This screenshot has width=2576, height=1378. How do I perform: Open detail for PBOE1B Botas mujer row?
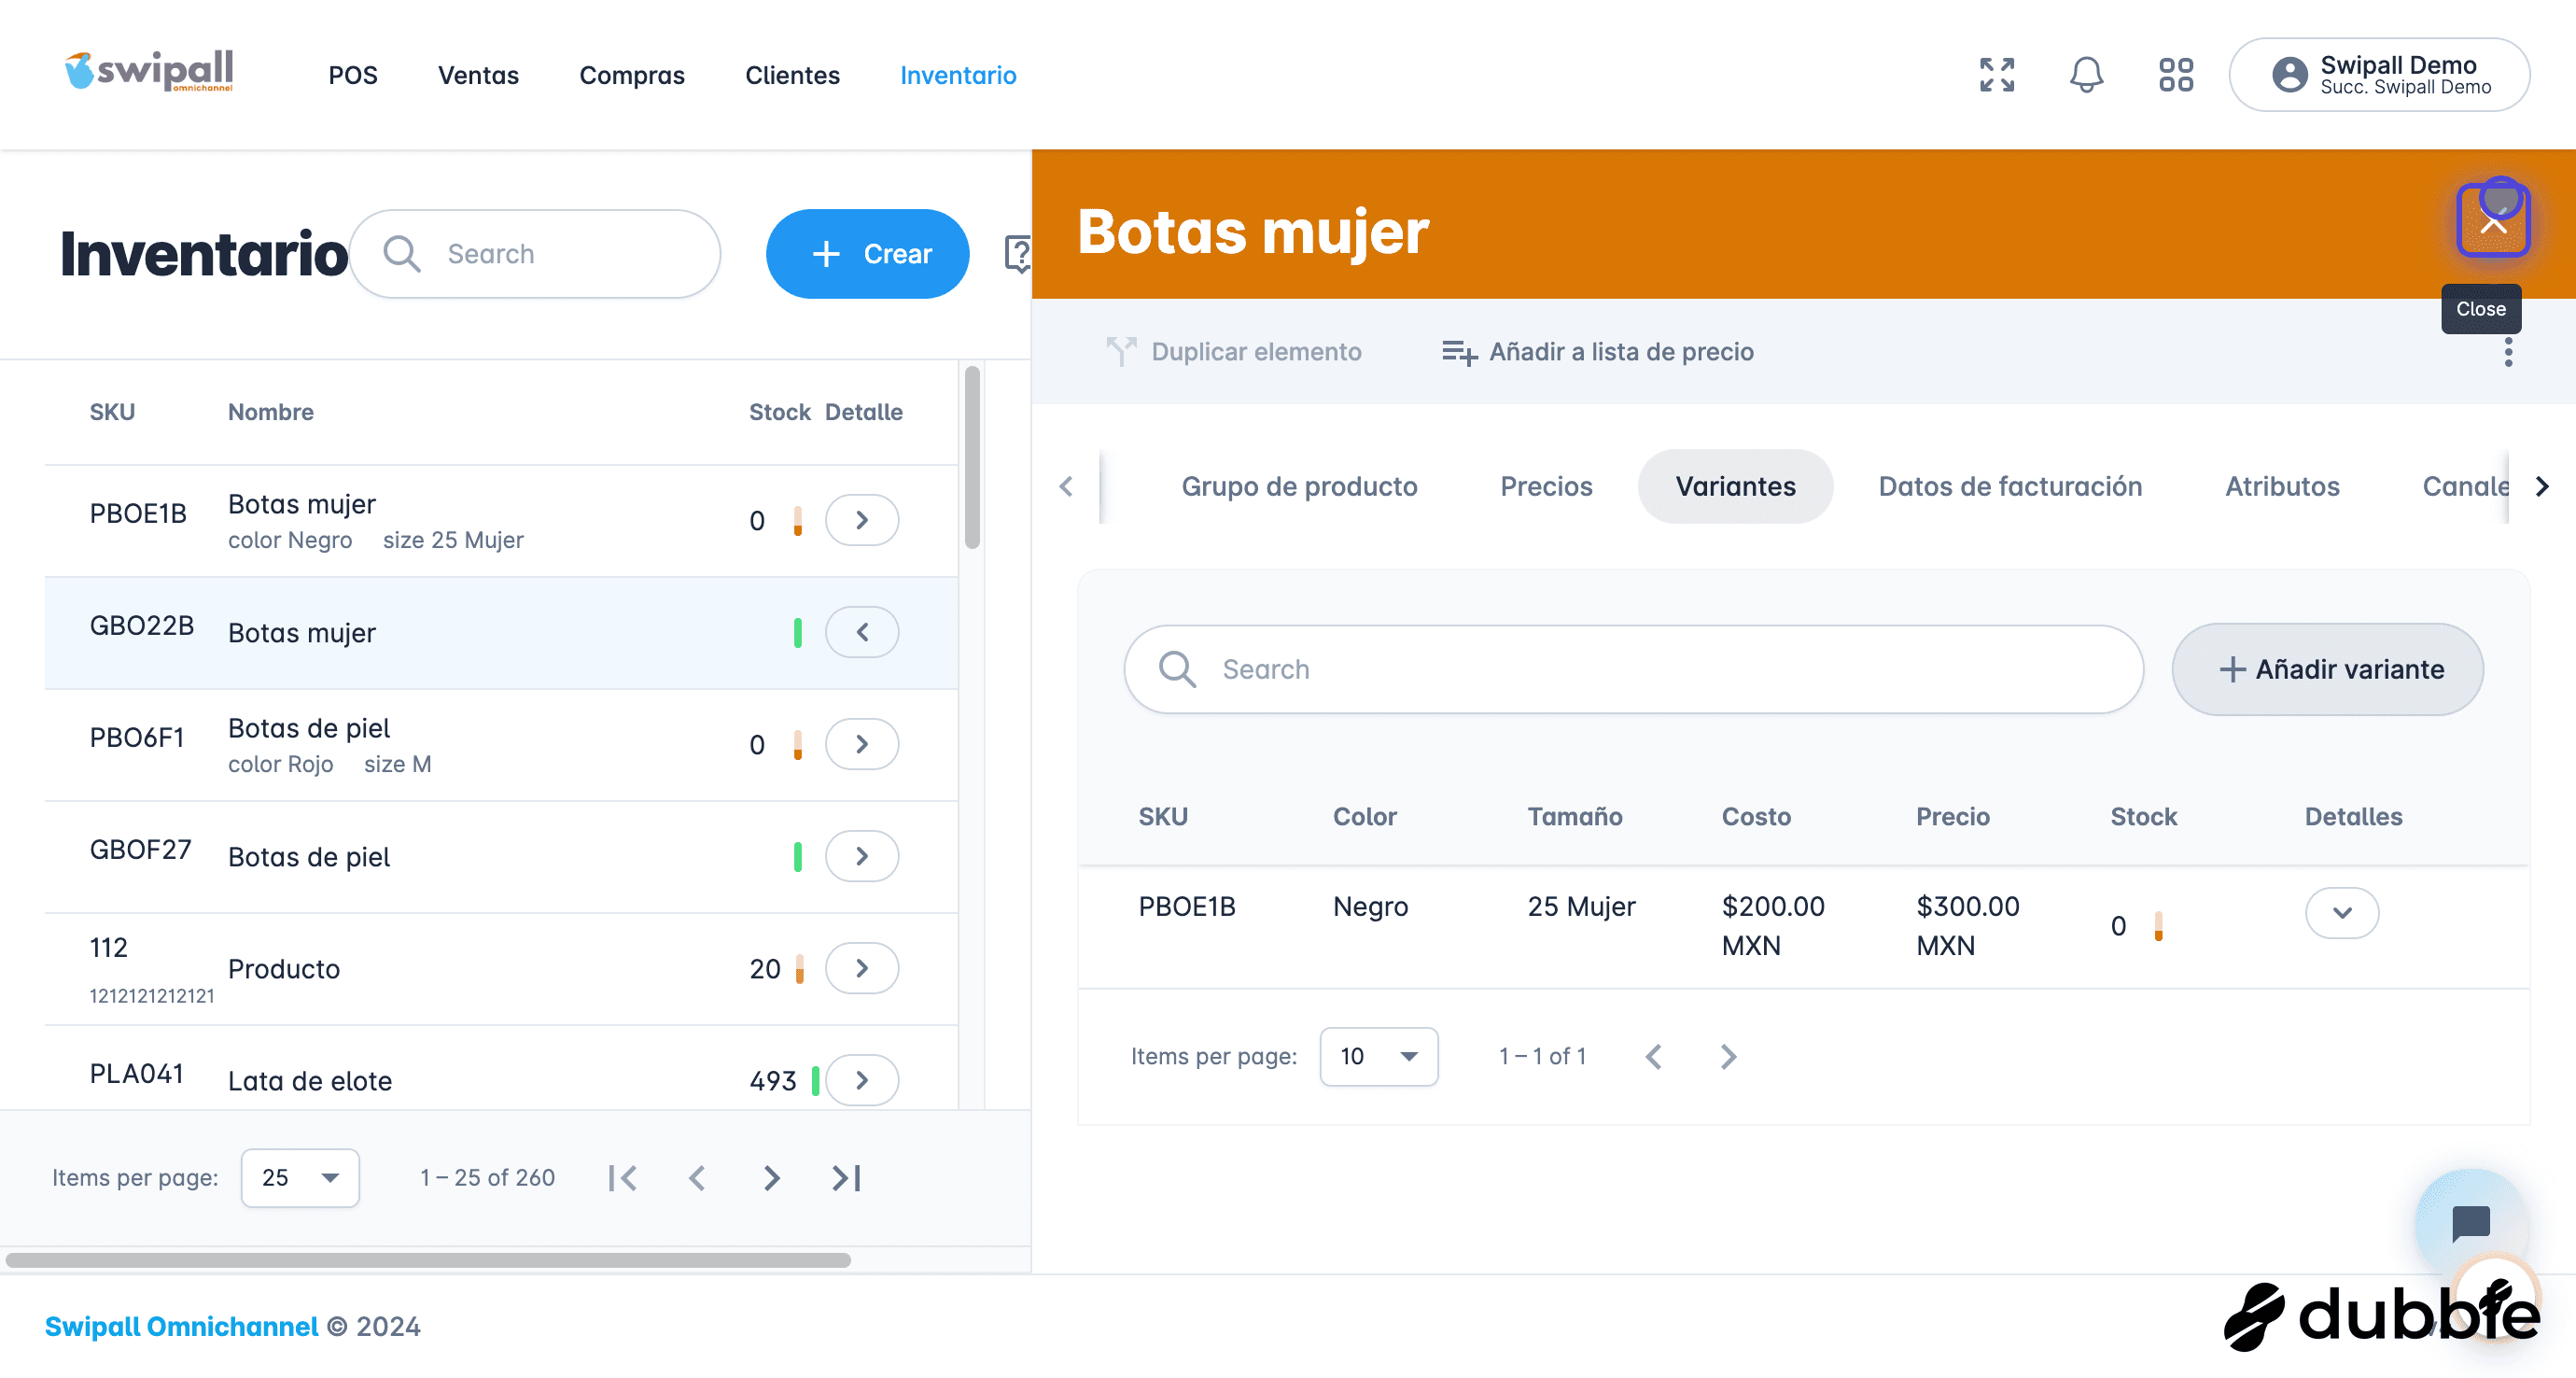point(862,520)
